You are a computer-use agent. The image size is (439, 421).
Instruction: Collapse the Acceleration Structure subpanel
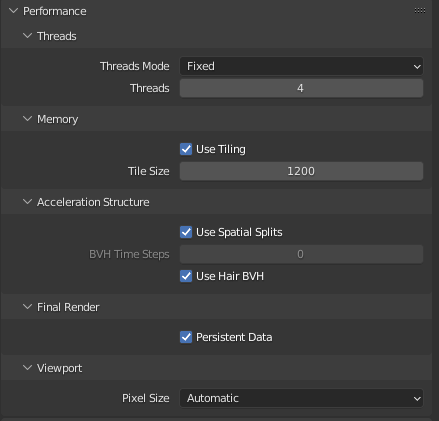[28, 202]
